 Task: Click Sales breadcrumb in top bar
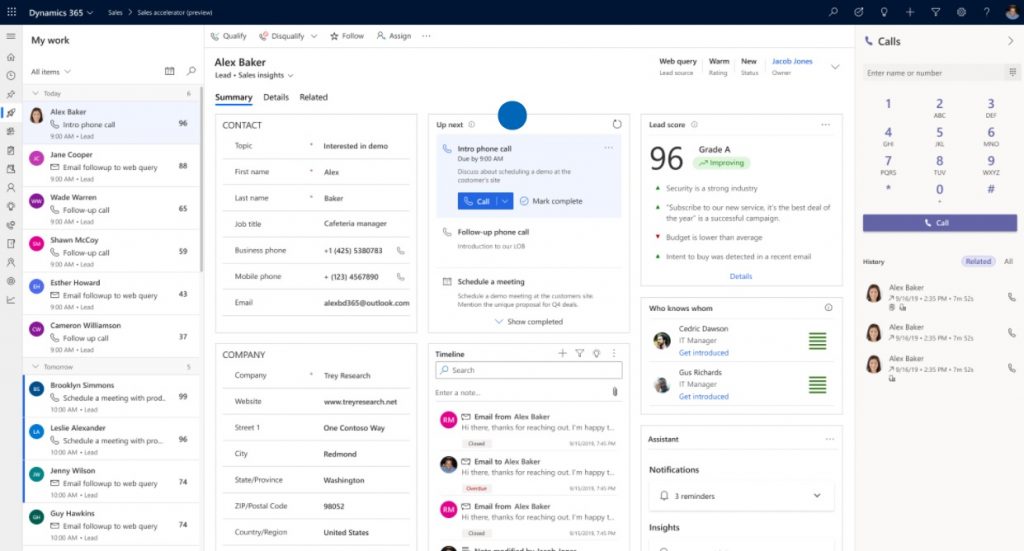115,12
